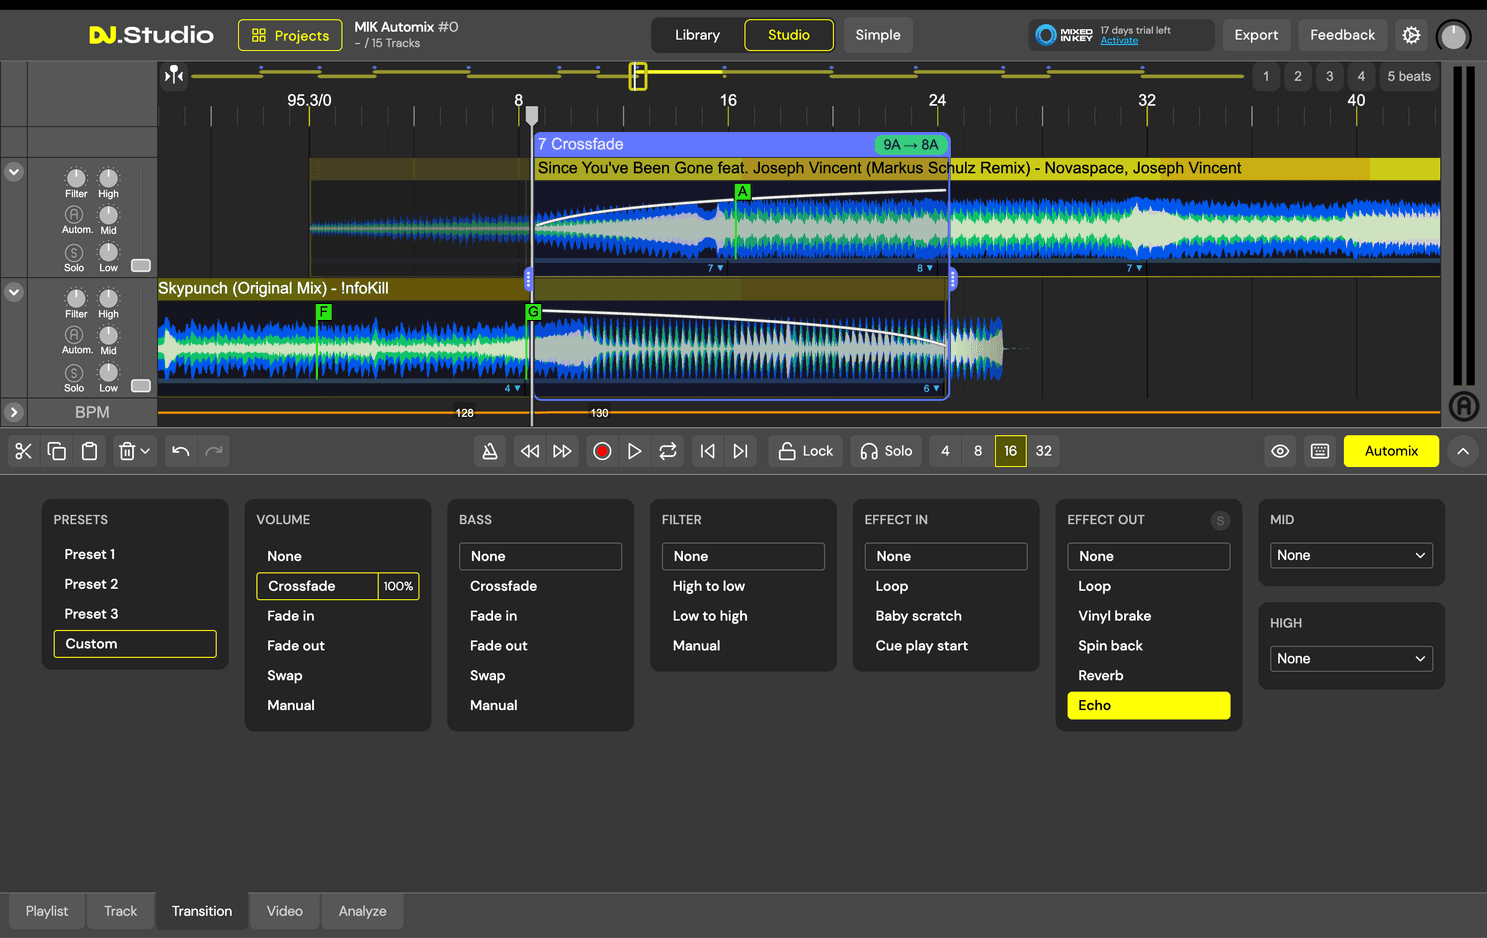Viewport: 1487px width, 938px height.
Task: Open the Playlist tab
Action: click(47, 911)
